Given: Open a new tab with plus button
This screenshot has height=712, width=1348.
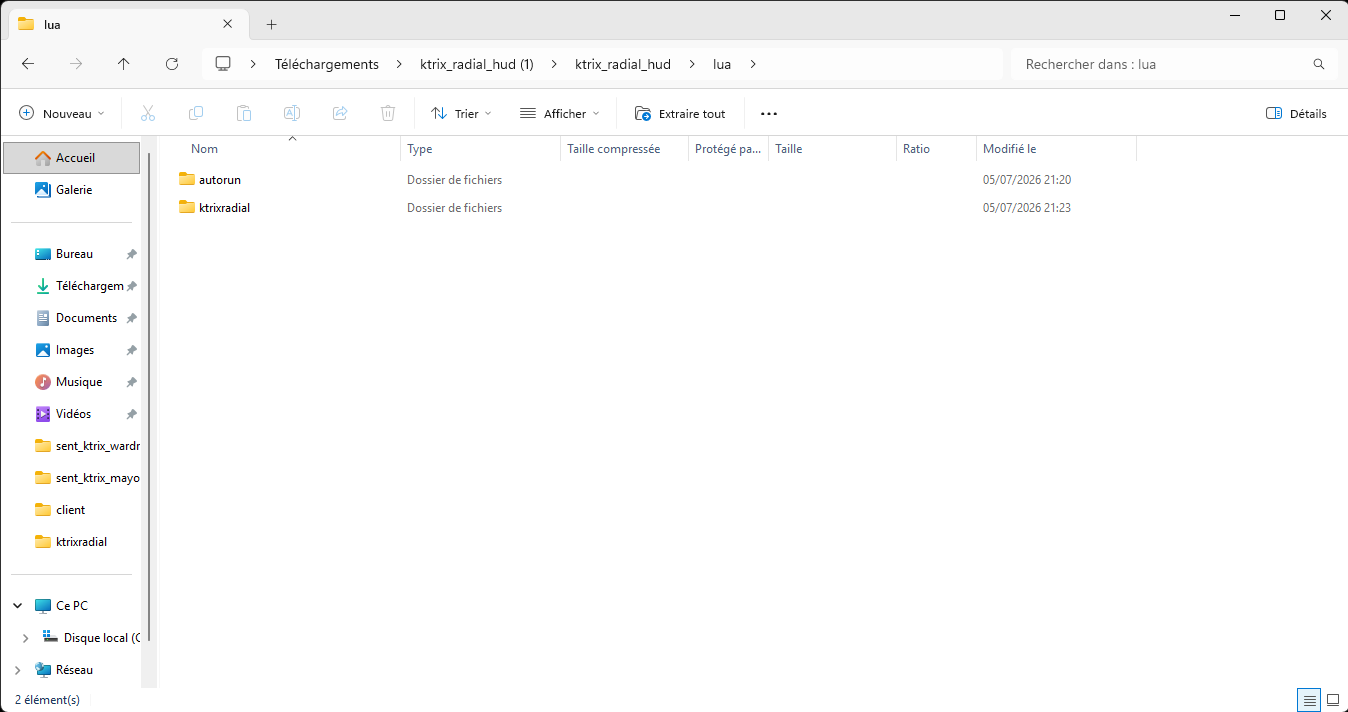Looking at the screenshot, I should [x=271, y=24].
